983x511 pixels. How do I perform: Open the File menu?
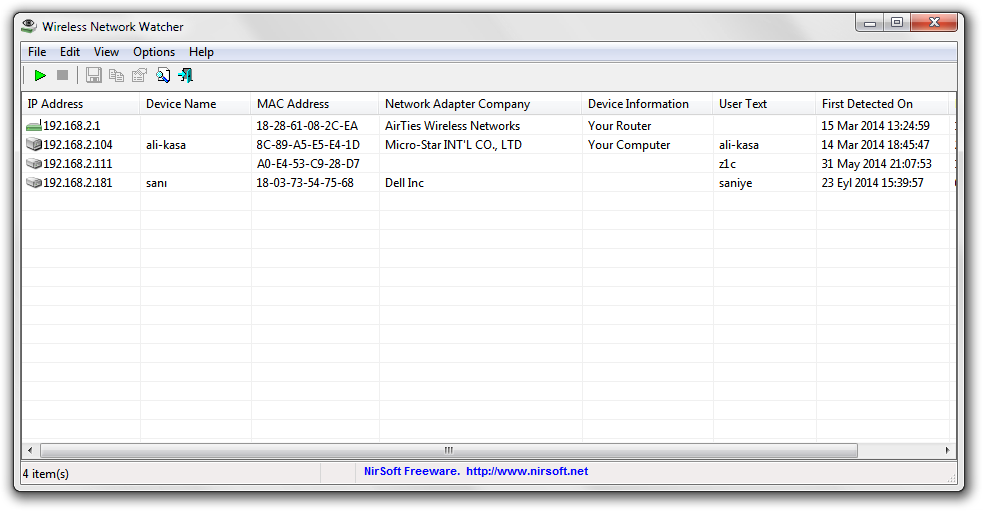pos(37,52)
